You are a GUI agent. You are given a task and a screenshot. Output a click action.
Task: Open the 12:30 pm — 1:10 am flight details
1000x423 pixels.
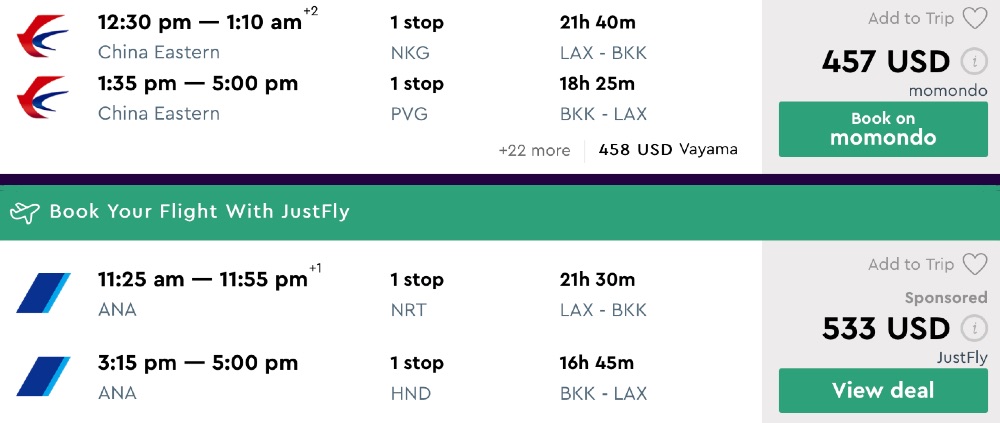[200, 22]
